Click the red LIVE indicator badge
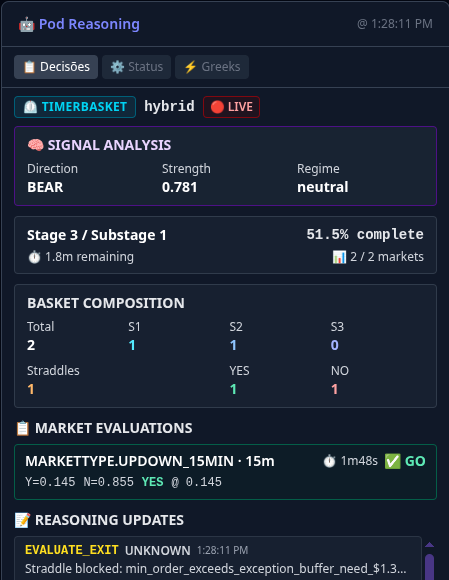Image resolution: width=449 pixels, height=580 pixels. point(232,107)
